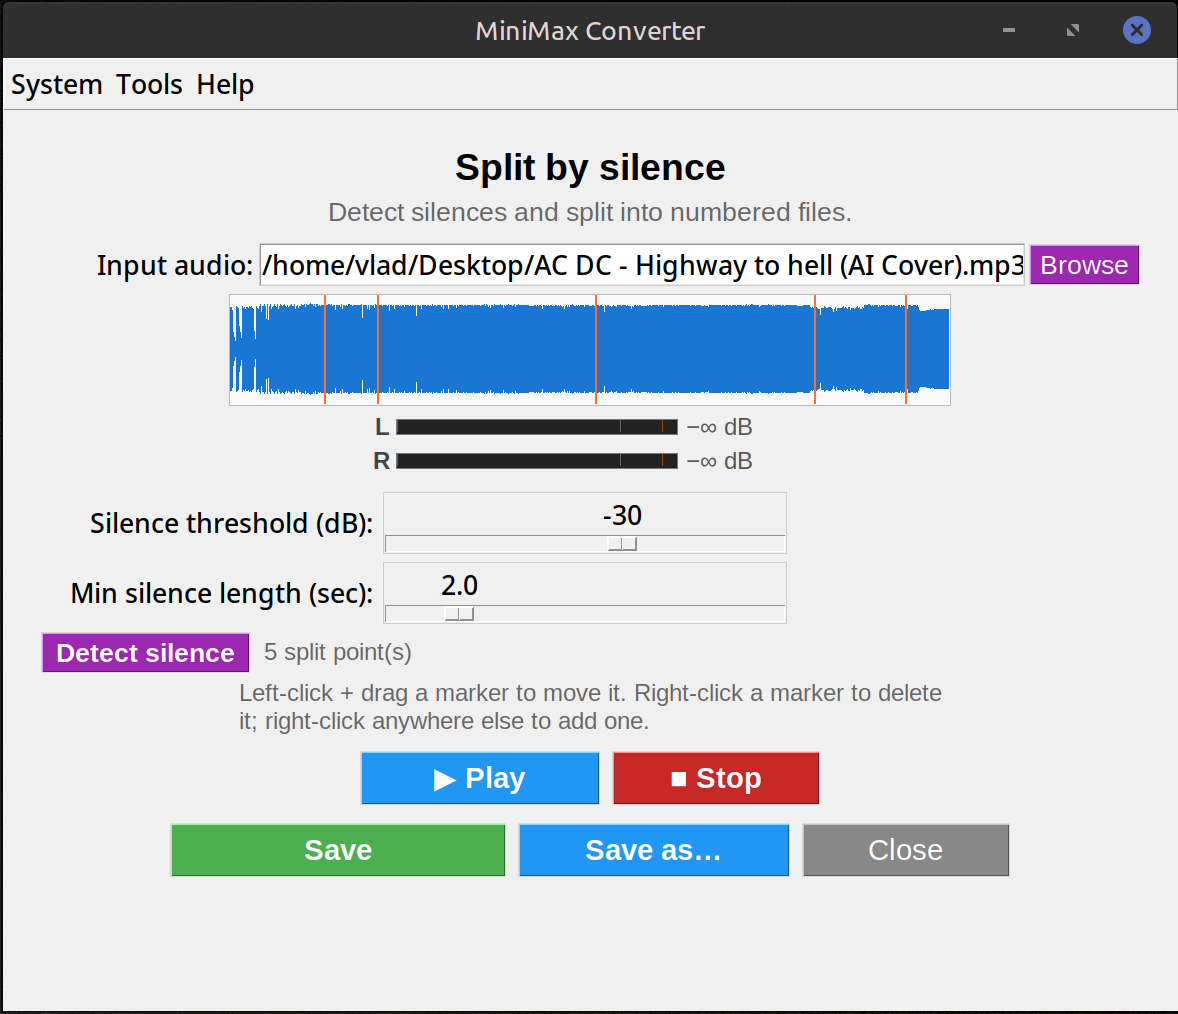
Task: Click the -30 threshold value
Action: (622, 515)
